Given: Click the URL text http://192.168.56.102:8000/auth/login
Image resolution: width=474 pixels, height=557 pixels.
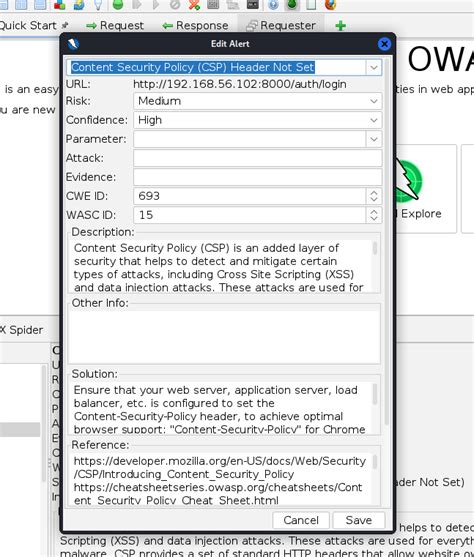Looking at the screenshot, I should pos(240,85).
